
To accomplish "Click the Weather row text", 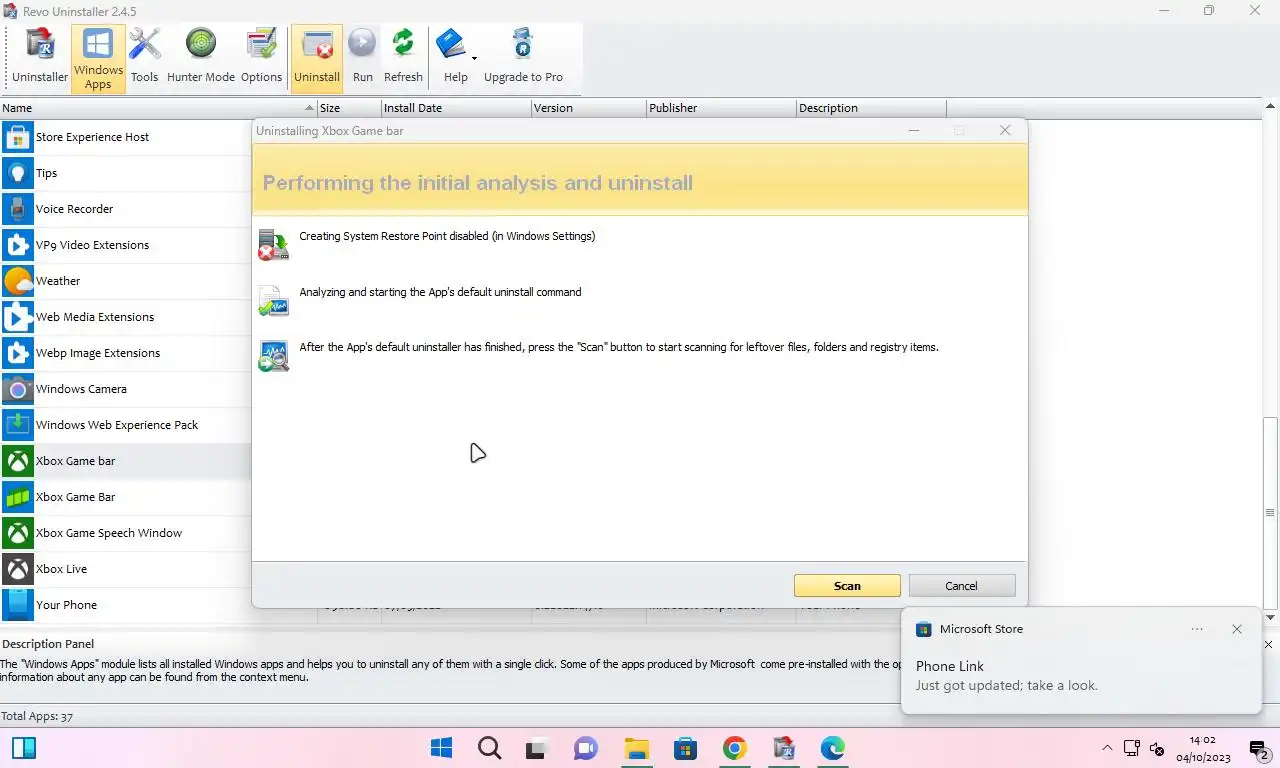I will tap(58, 281).
